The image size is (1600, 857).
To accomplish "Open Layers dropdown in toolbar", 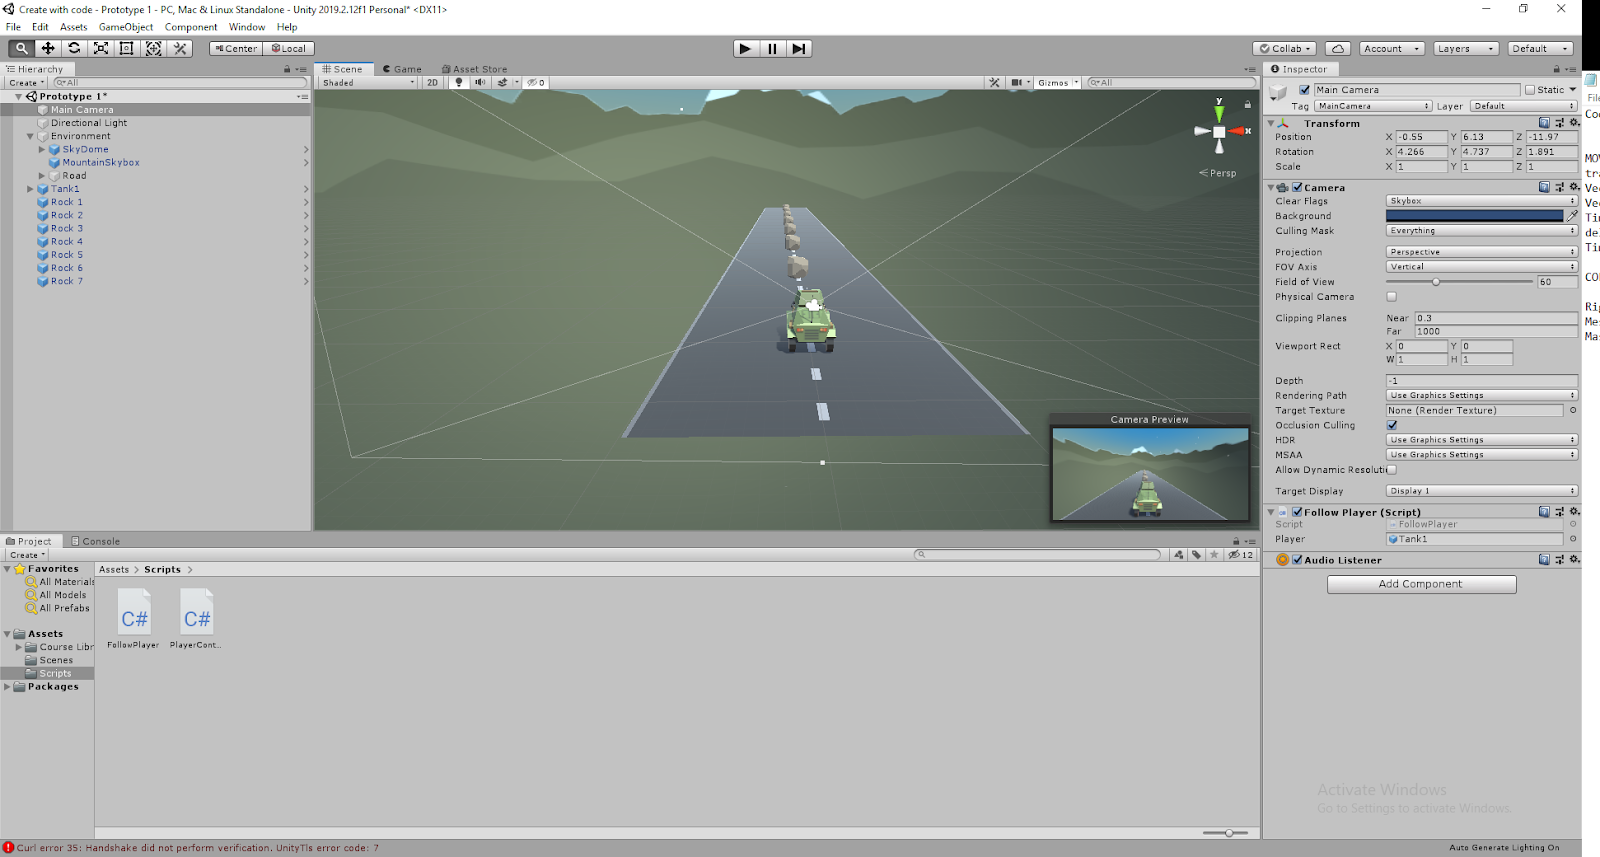I will click(1465, 48).
